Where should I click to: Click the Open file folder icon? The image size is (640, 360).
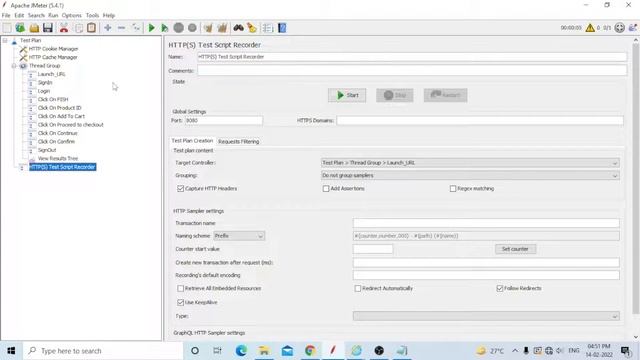(x=34, y=28)
